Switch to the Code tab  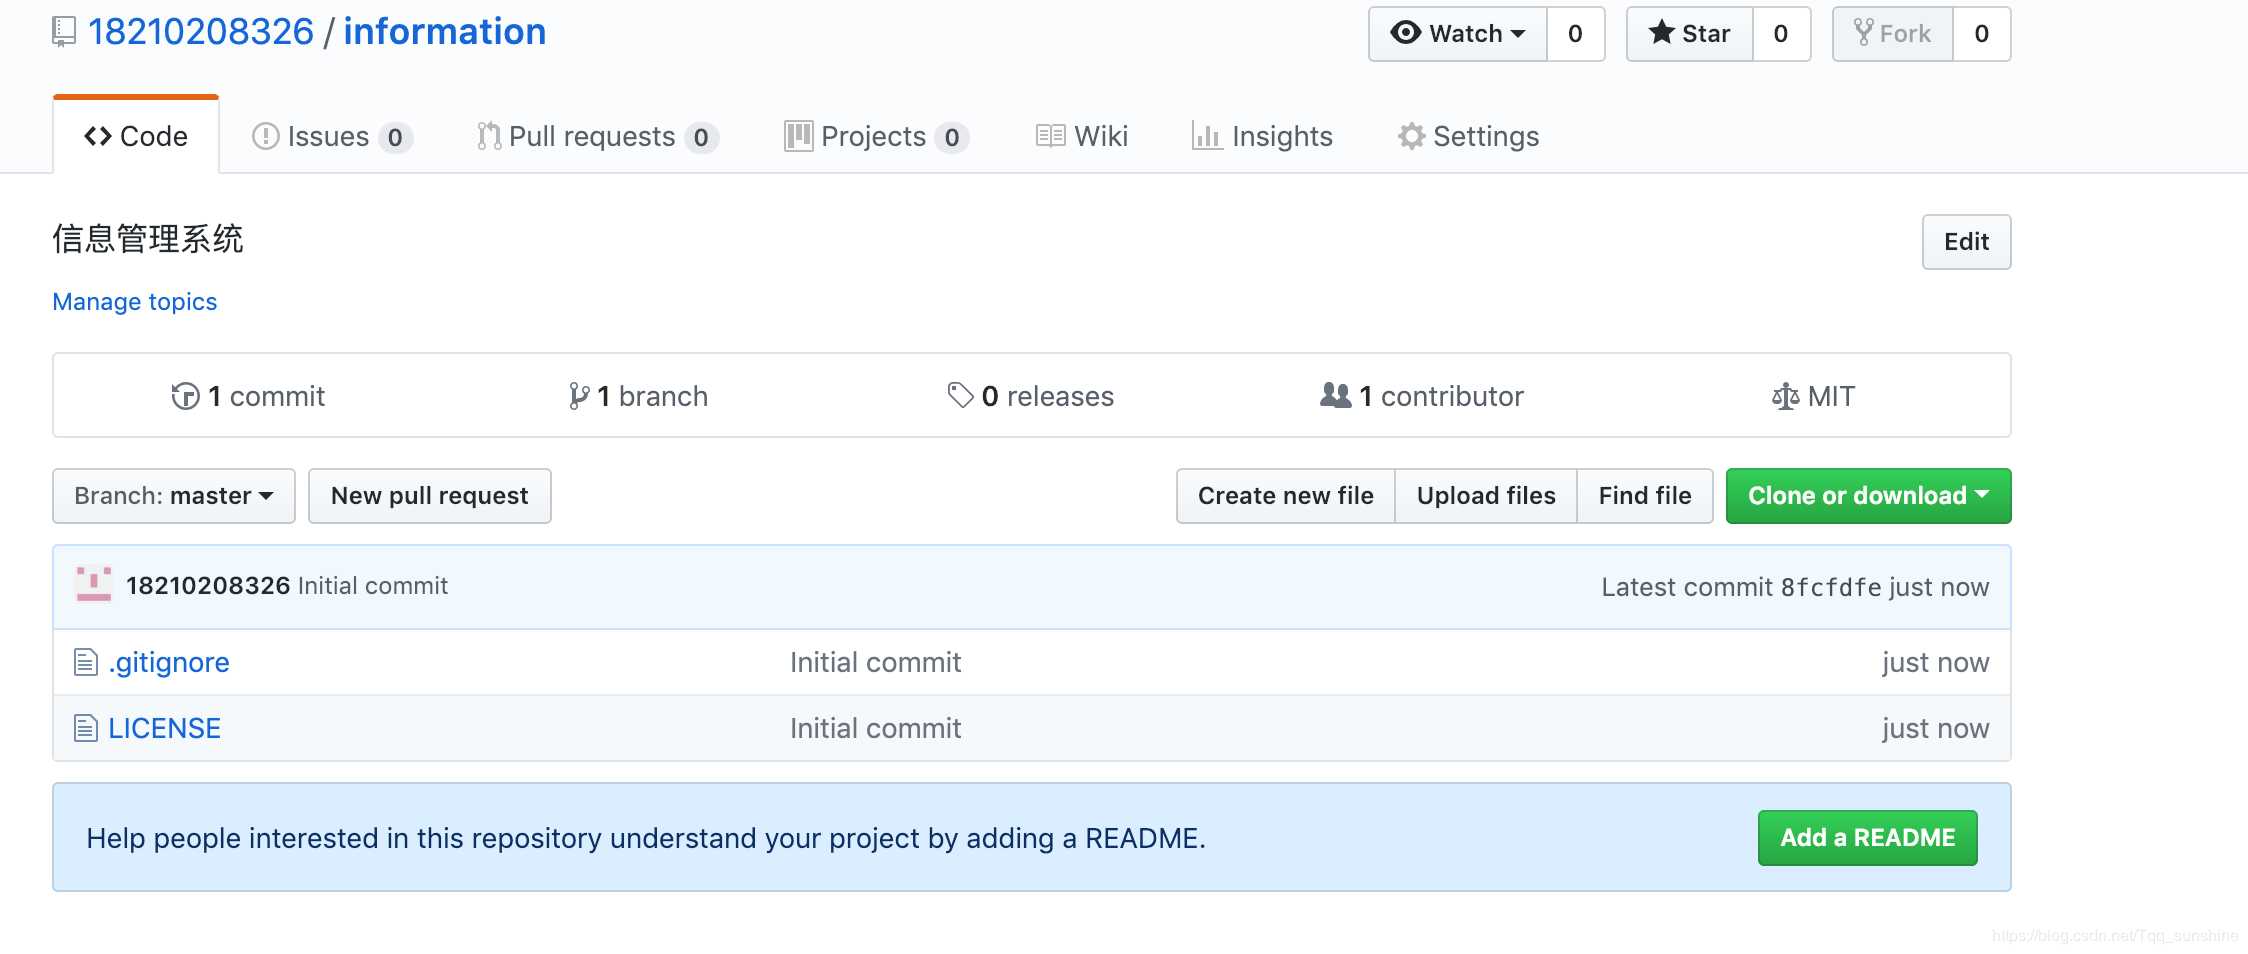point(136,136)
